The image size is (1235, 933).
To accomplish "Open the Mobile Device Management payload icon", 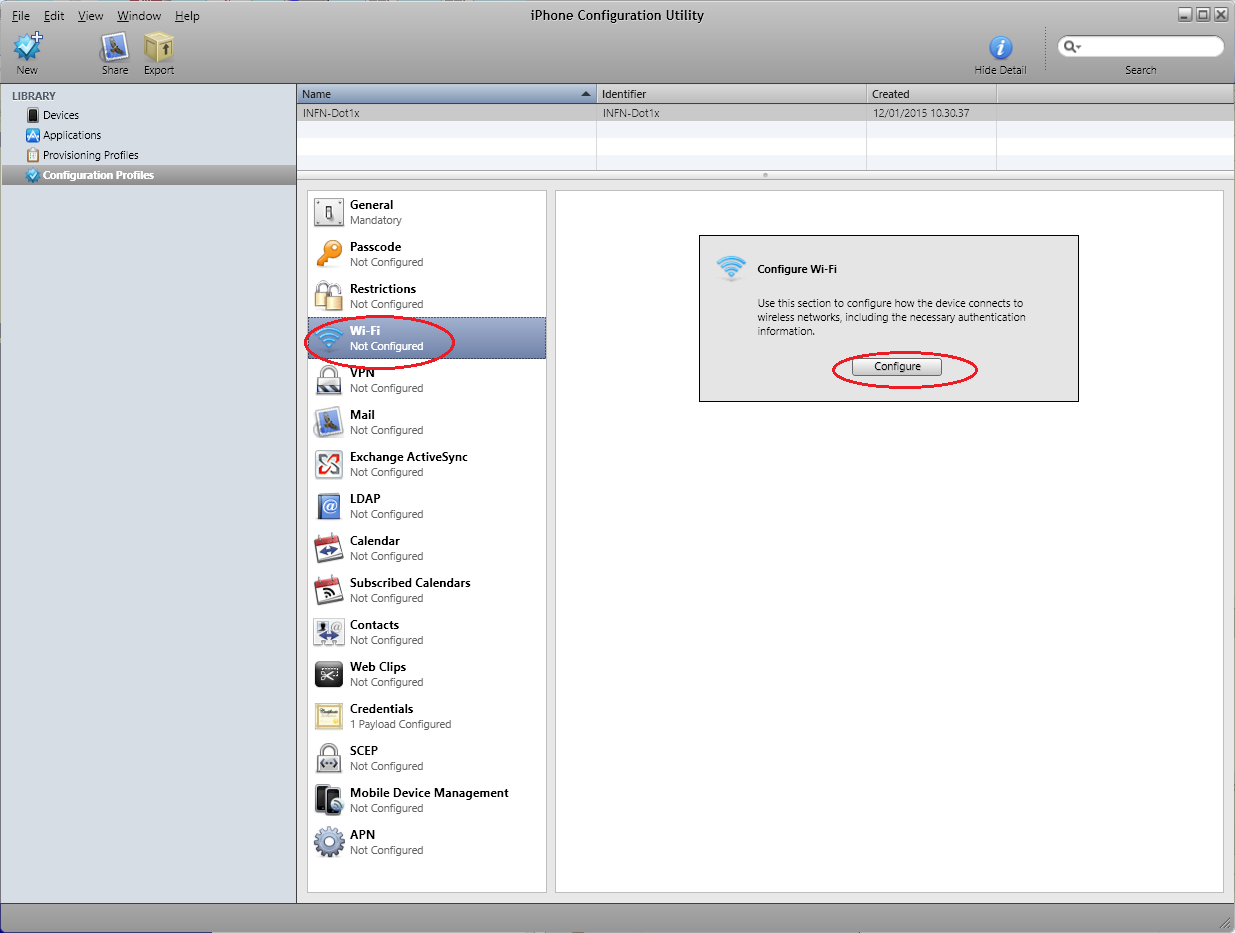I will (329, 800).
